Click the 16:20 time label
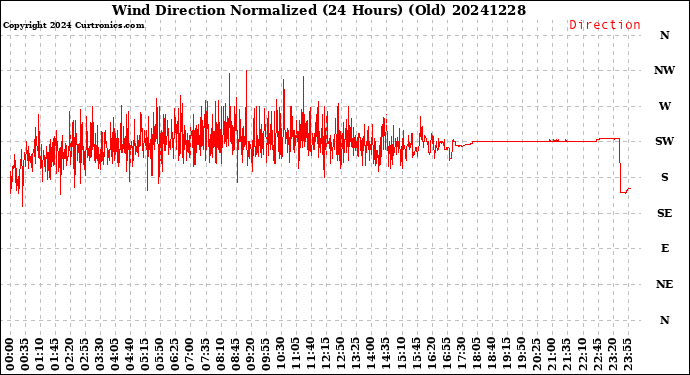 click(x=431, y=354)
